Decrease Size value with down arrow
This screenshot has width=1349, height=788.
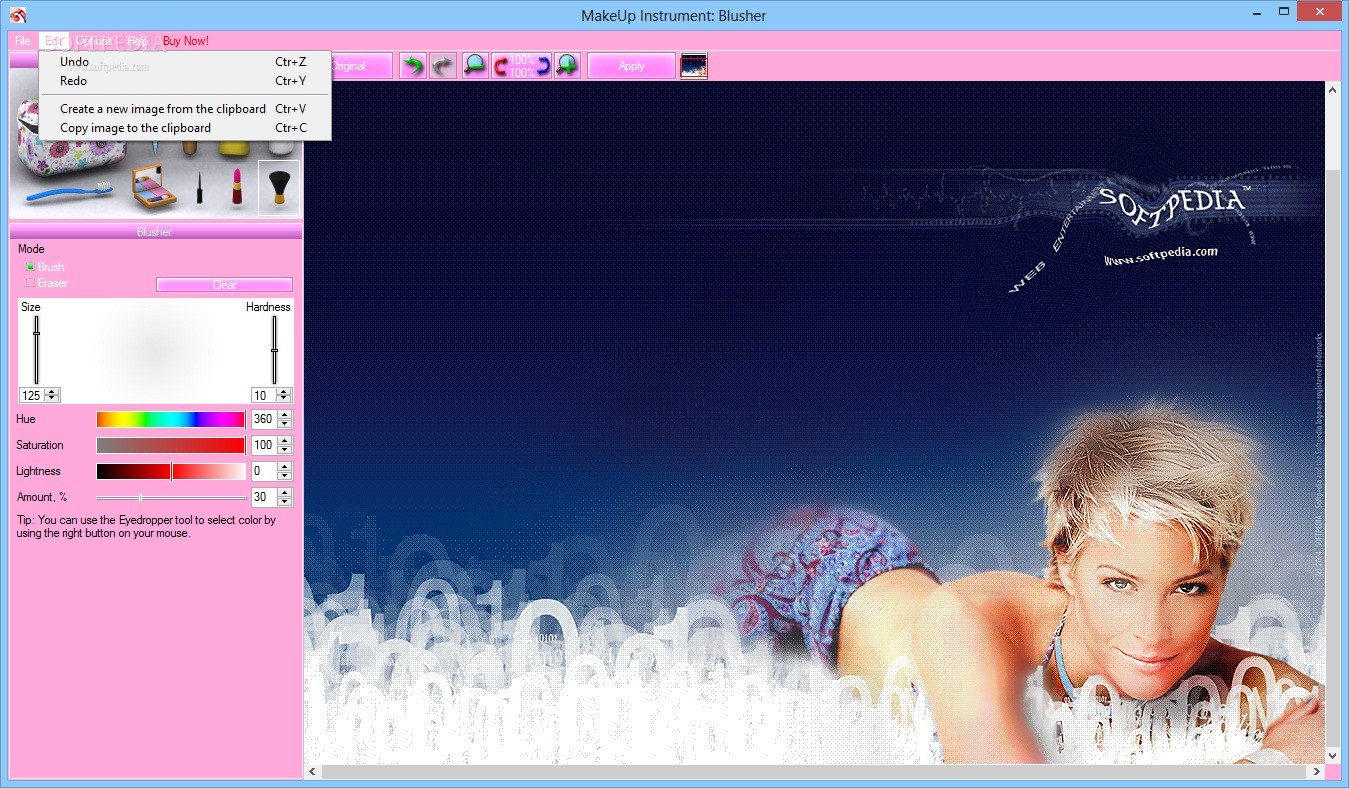tap(53, 399)
